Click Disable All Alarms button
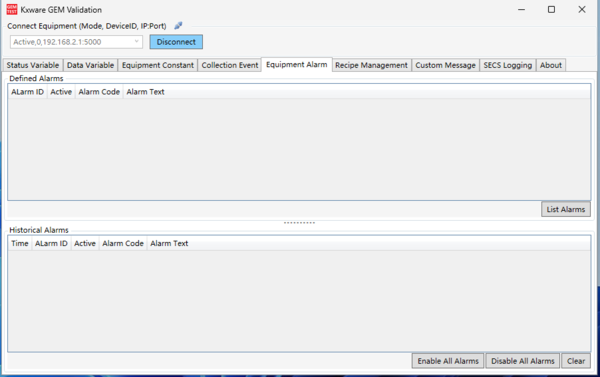 pyautogui.click(x=522, y=361)
